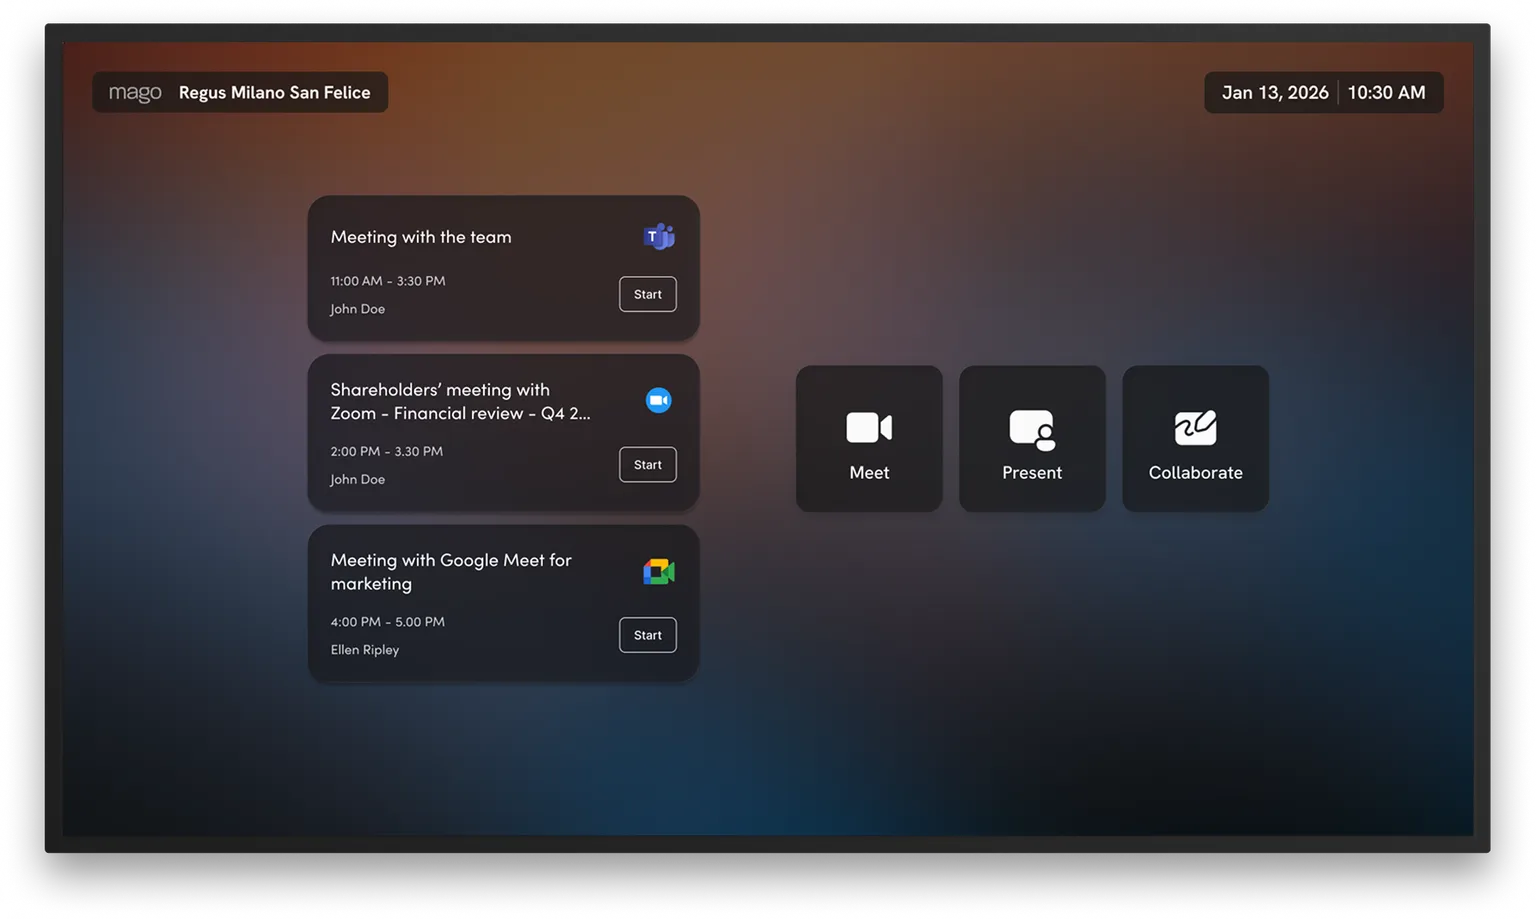Click the screen share icon in Present tile
Viewport: 1536px width, 920px height.
point(1031,429)
